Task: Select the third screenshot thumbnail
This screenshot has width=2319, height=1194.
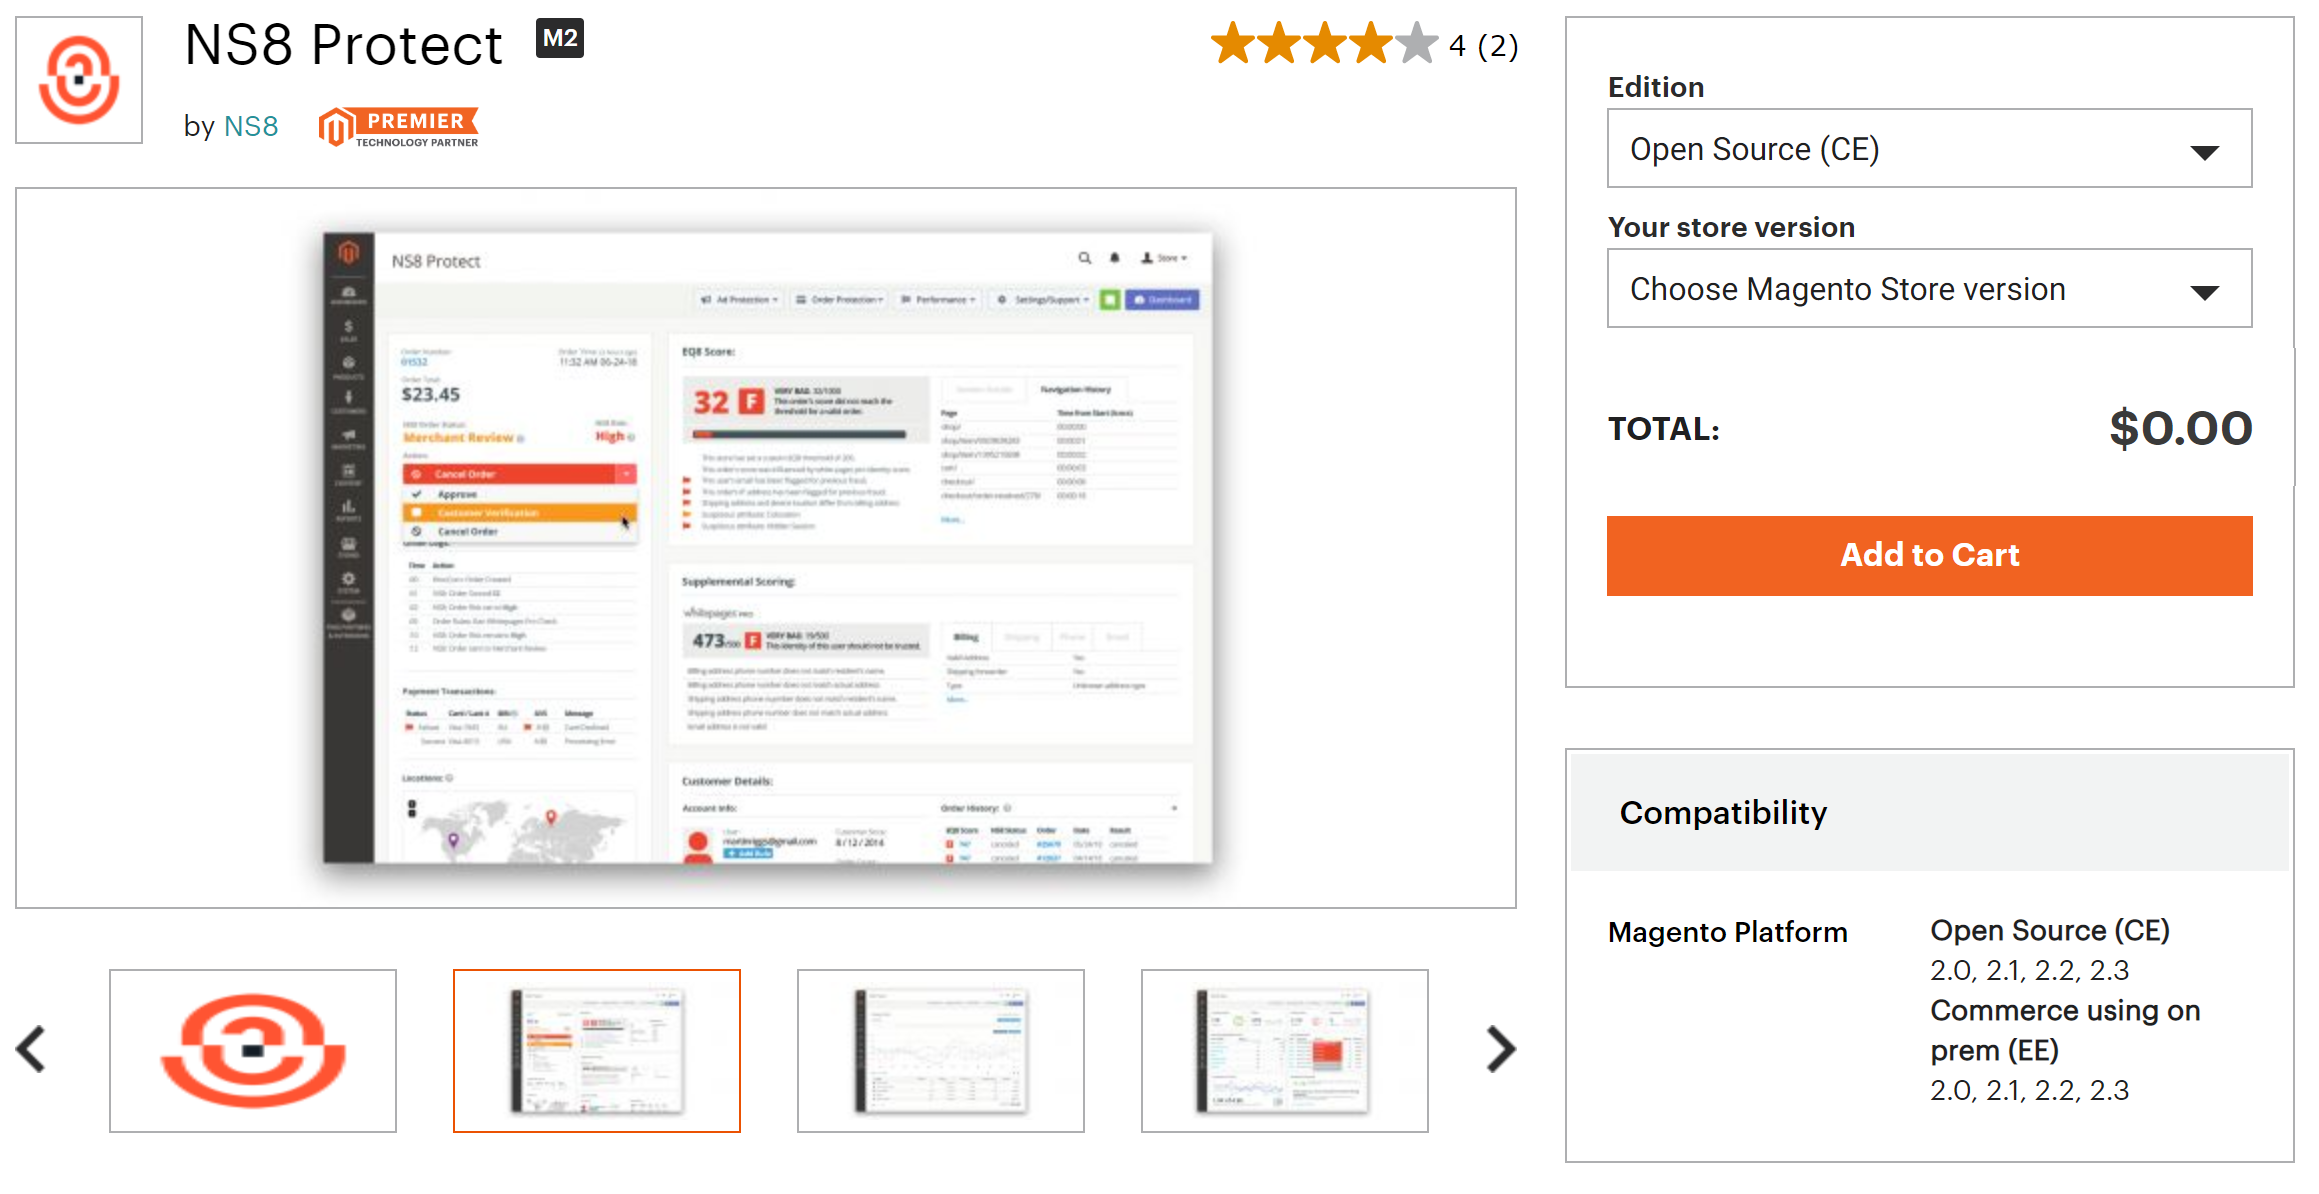Action: tap(940, 1051)
